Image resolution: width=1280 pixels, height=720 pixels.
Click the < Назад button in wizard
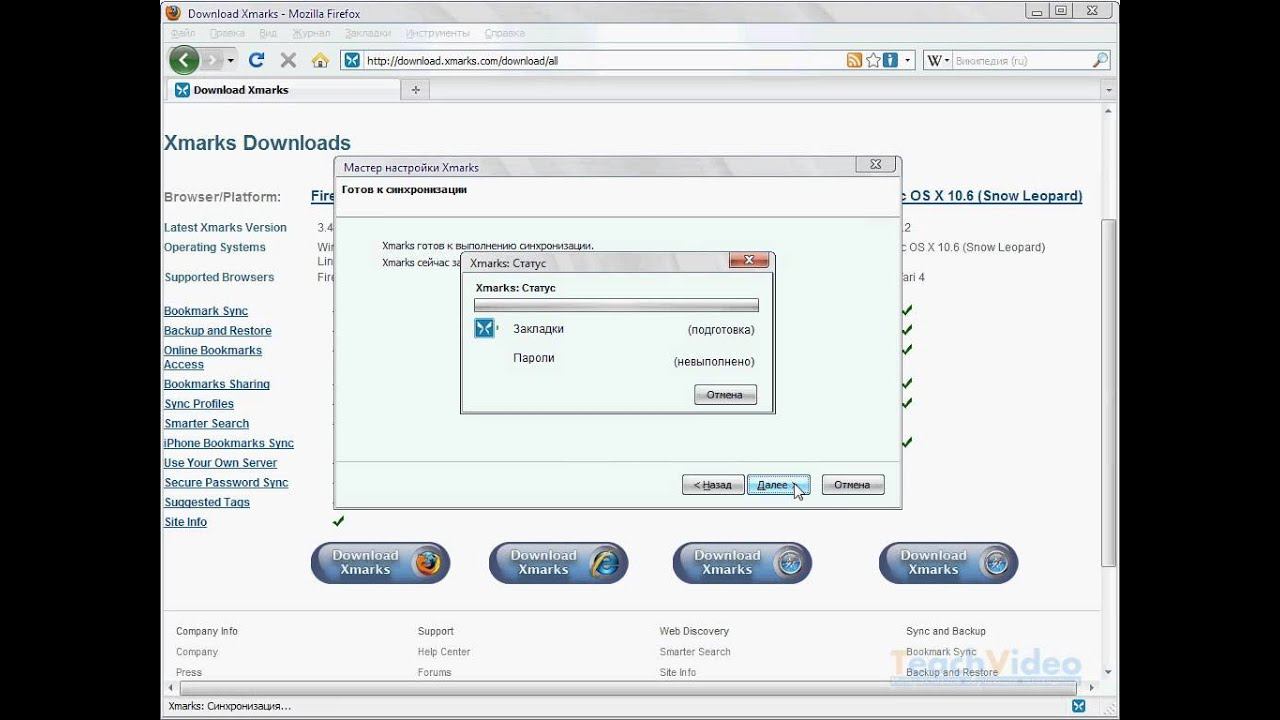(713, 485)
